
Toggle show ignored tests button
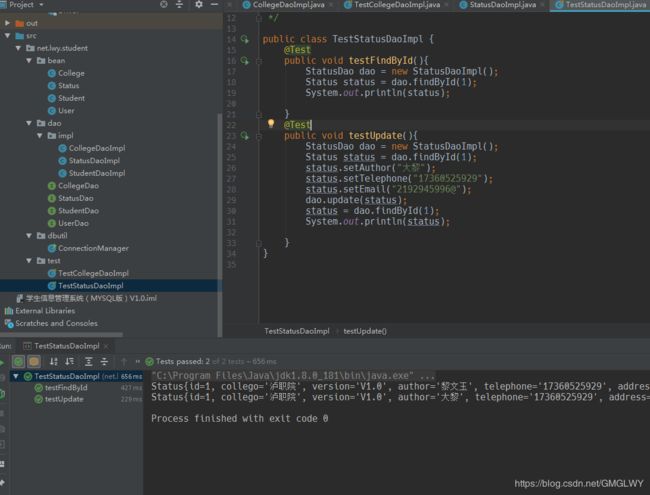(x=34, y=362)
